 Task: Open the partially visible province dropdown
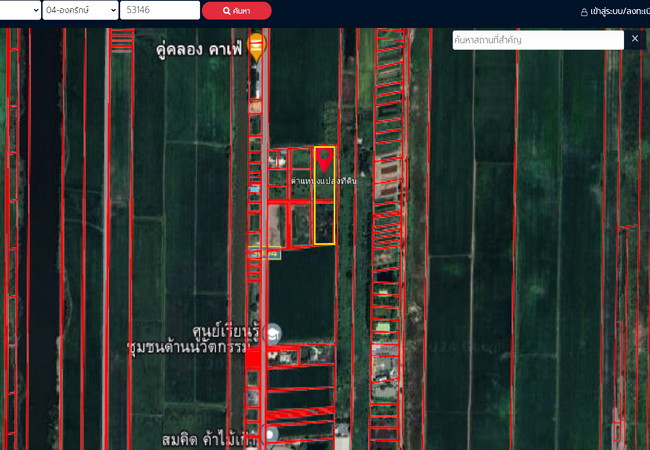coord(20,10)
